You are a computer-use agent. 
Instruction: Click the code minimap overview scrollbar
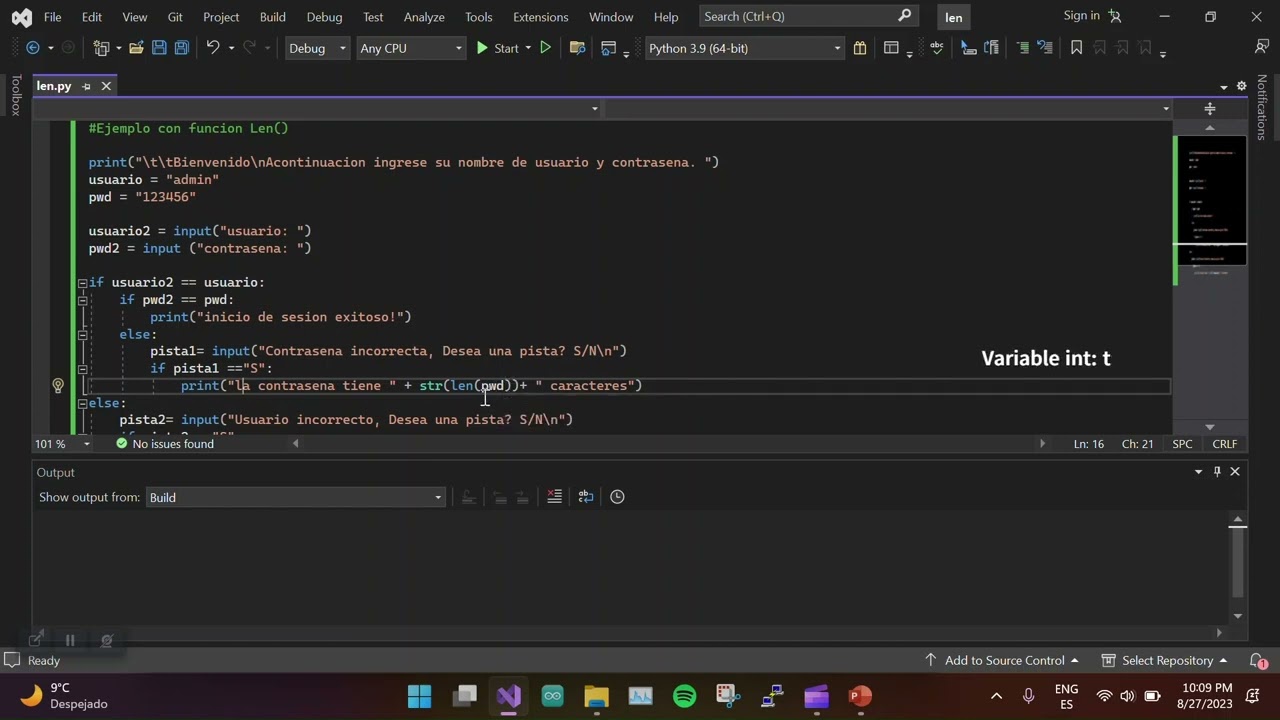tap(1210, 278)
